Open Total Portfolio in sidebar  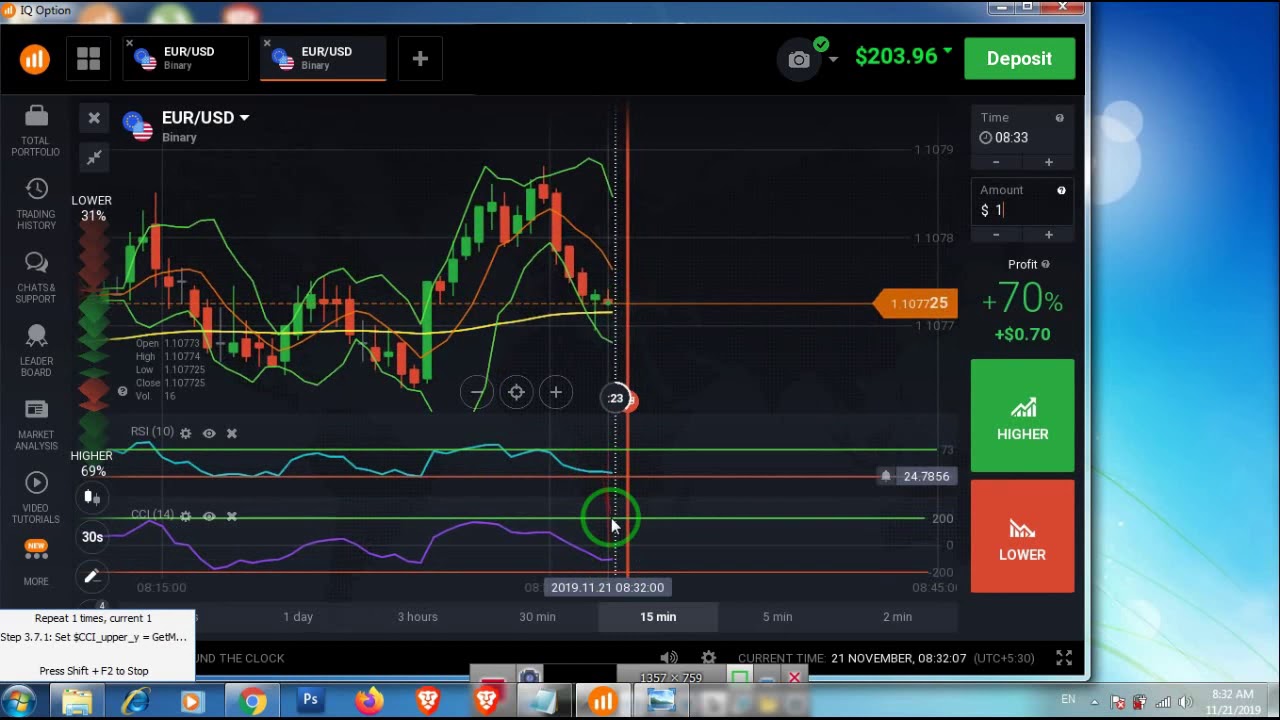(36, 132)
